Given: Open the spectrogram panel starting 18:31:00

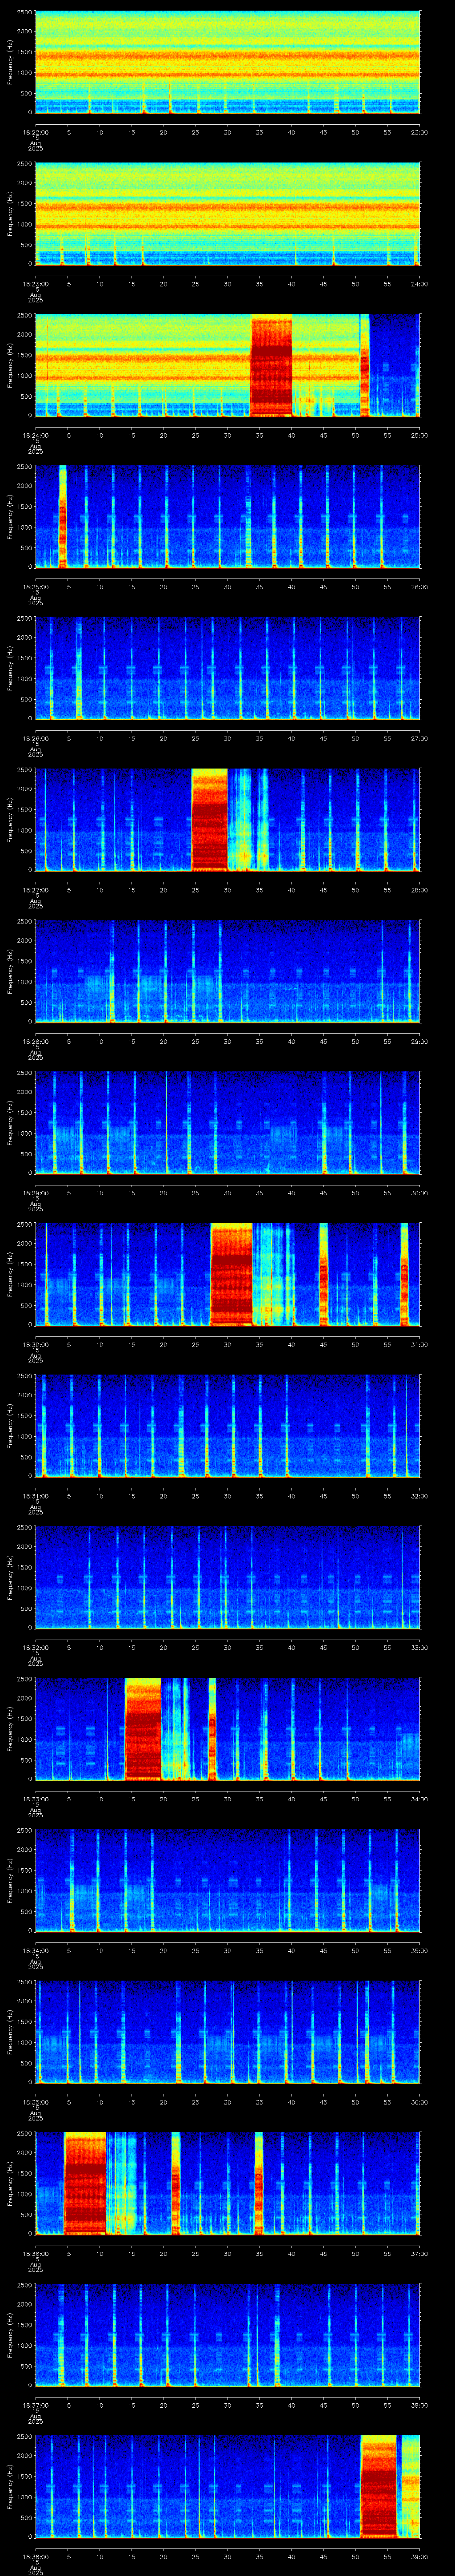Looking at the screenshot, I should pos(228,1426).
